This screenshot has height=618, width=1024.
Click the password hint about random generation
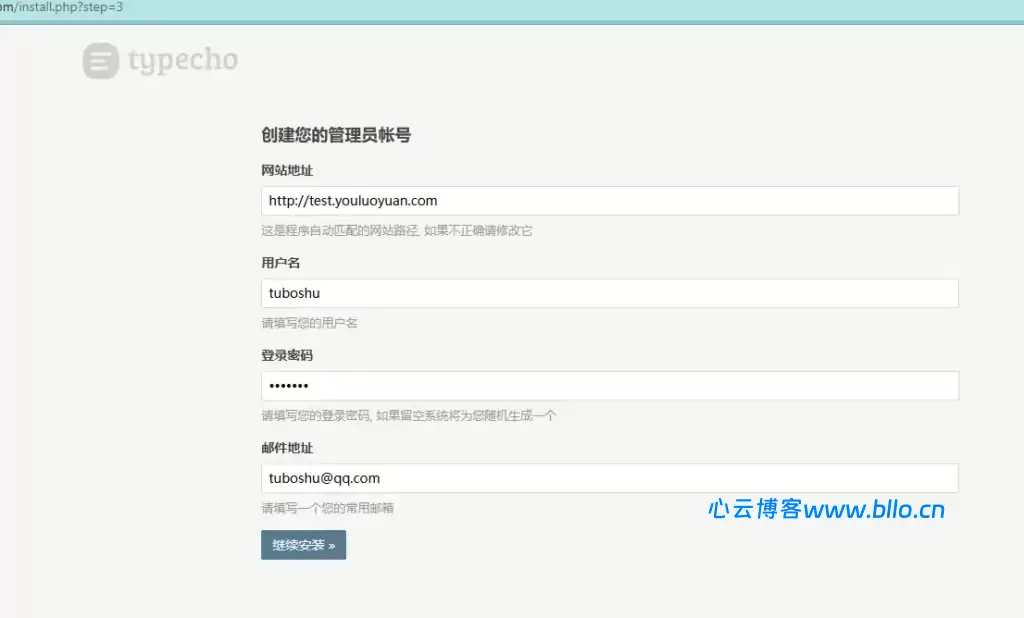[x=409, y=416]
